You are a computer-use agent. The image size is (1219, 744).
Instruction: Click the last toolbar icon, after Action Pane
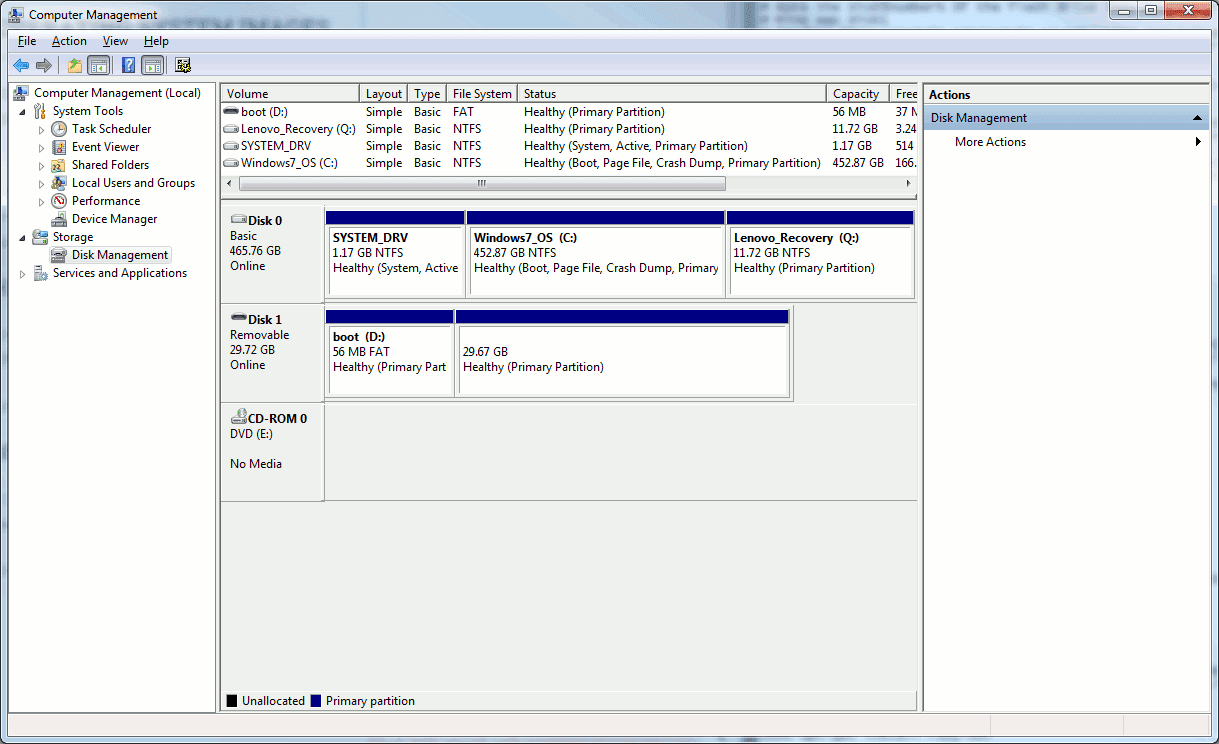(183, 66)
